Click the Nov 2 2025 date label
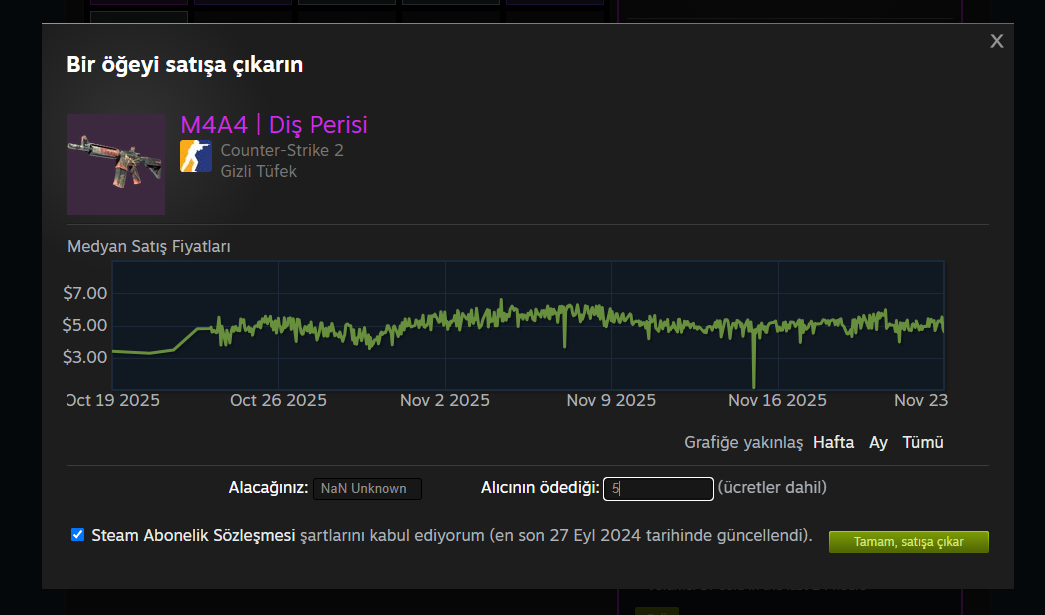Screen dimensions: 1045x615 pos(445,400)
